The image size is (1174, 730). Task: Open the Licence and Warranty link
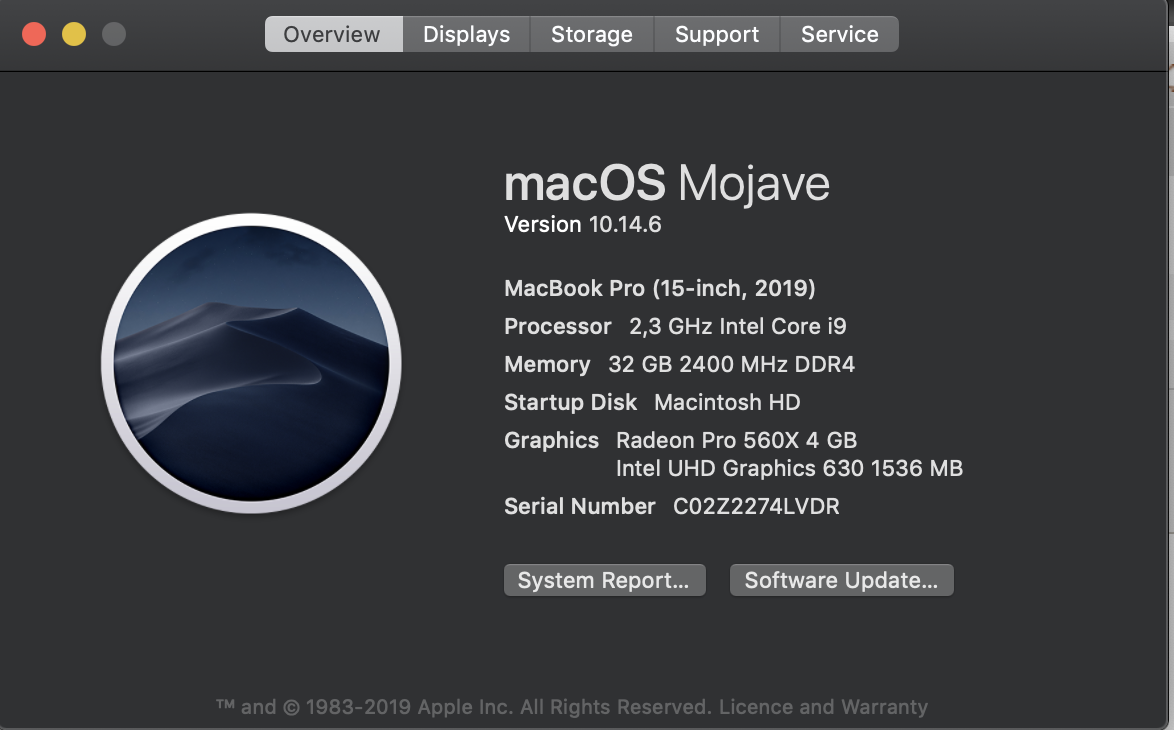point(823,707)
